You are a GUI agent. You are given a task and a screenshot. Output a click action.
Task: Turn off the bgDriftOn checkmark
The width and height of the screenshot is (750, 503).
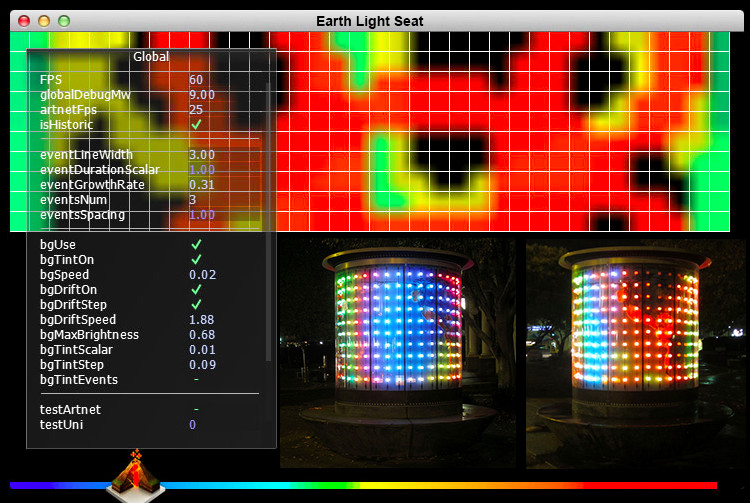click(x=197, y=289)
